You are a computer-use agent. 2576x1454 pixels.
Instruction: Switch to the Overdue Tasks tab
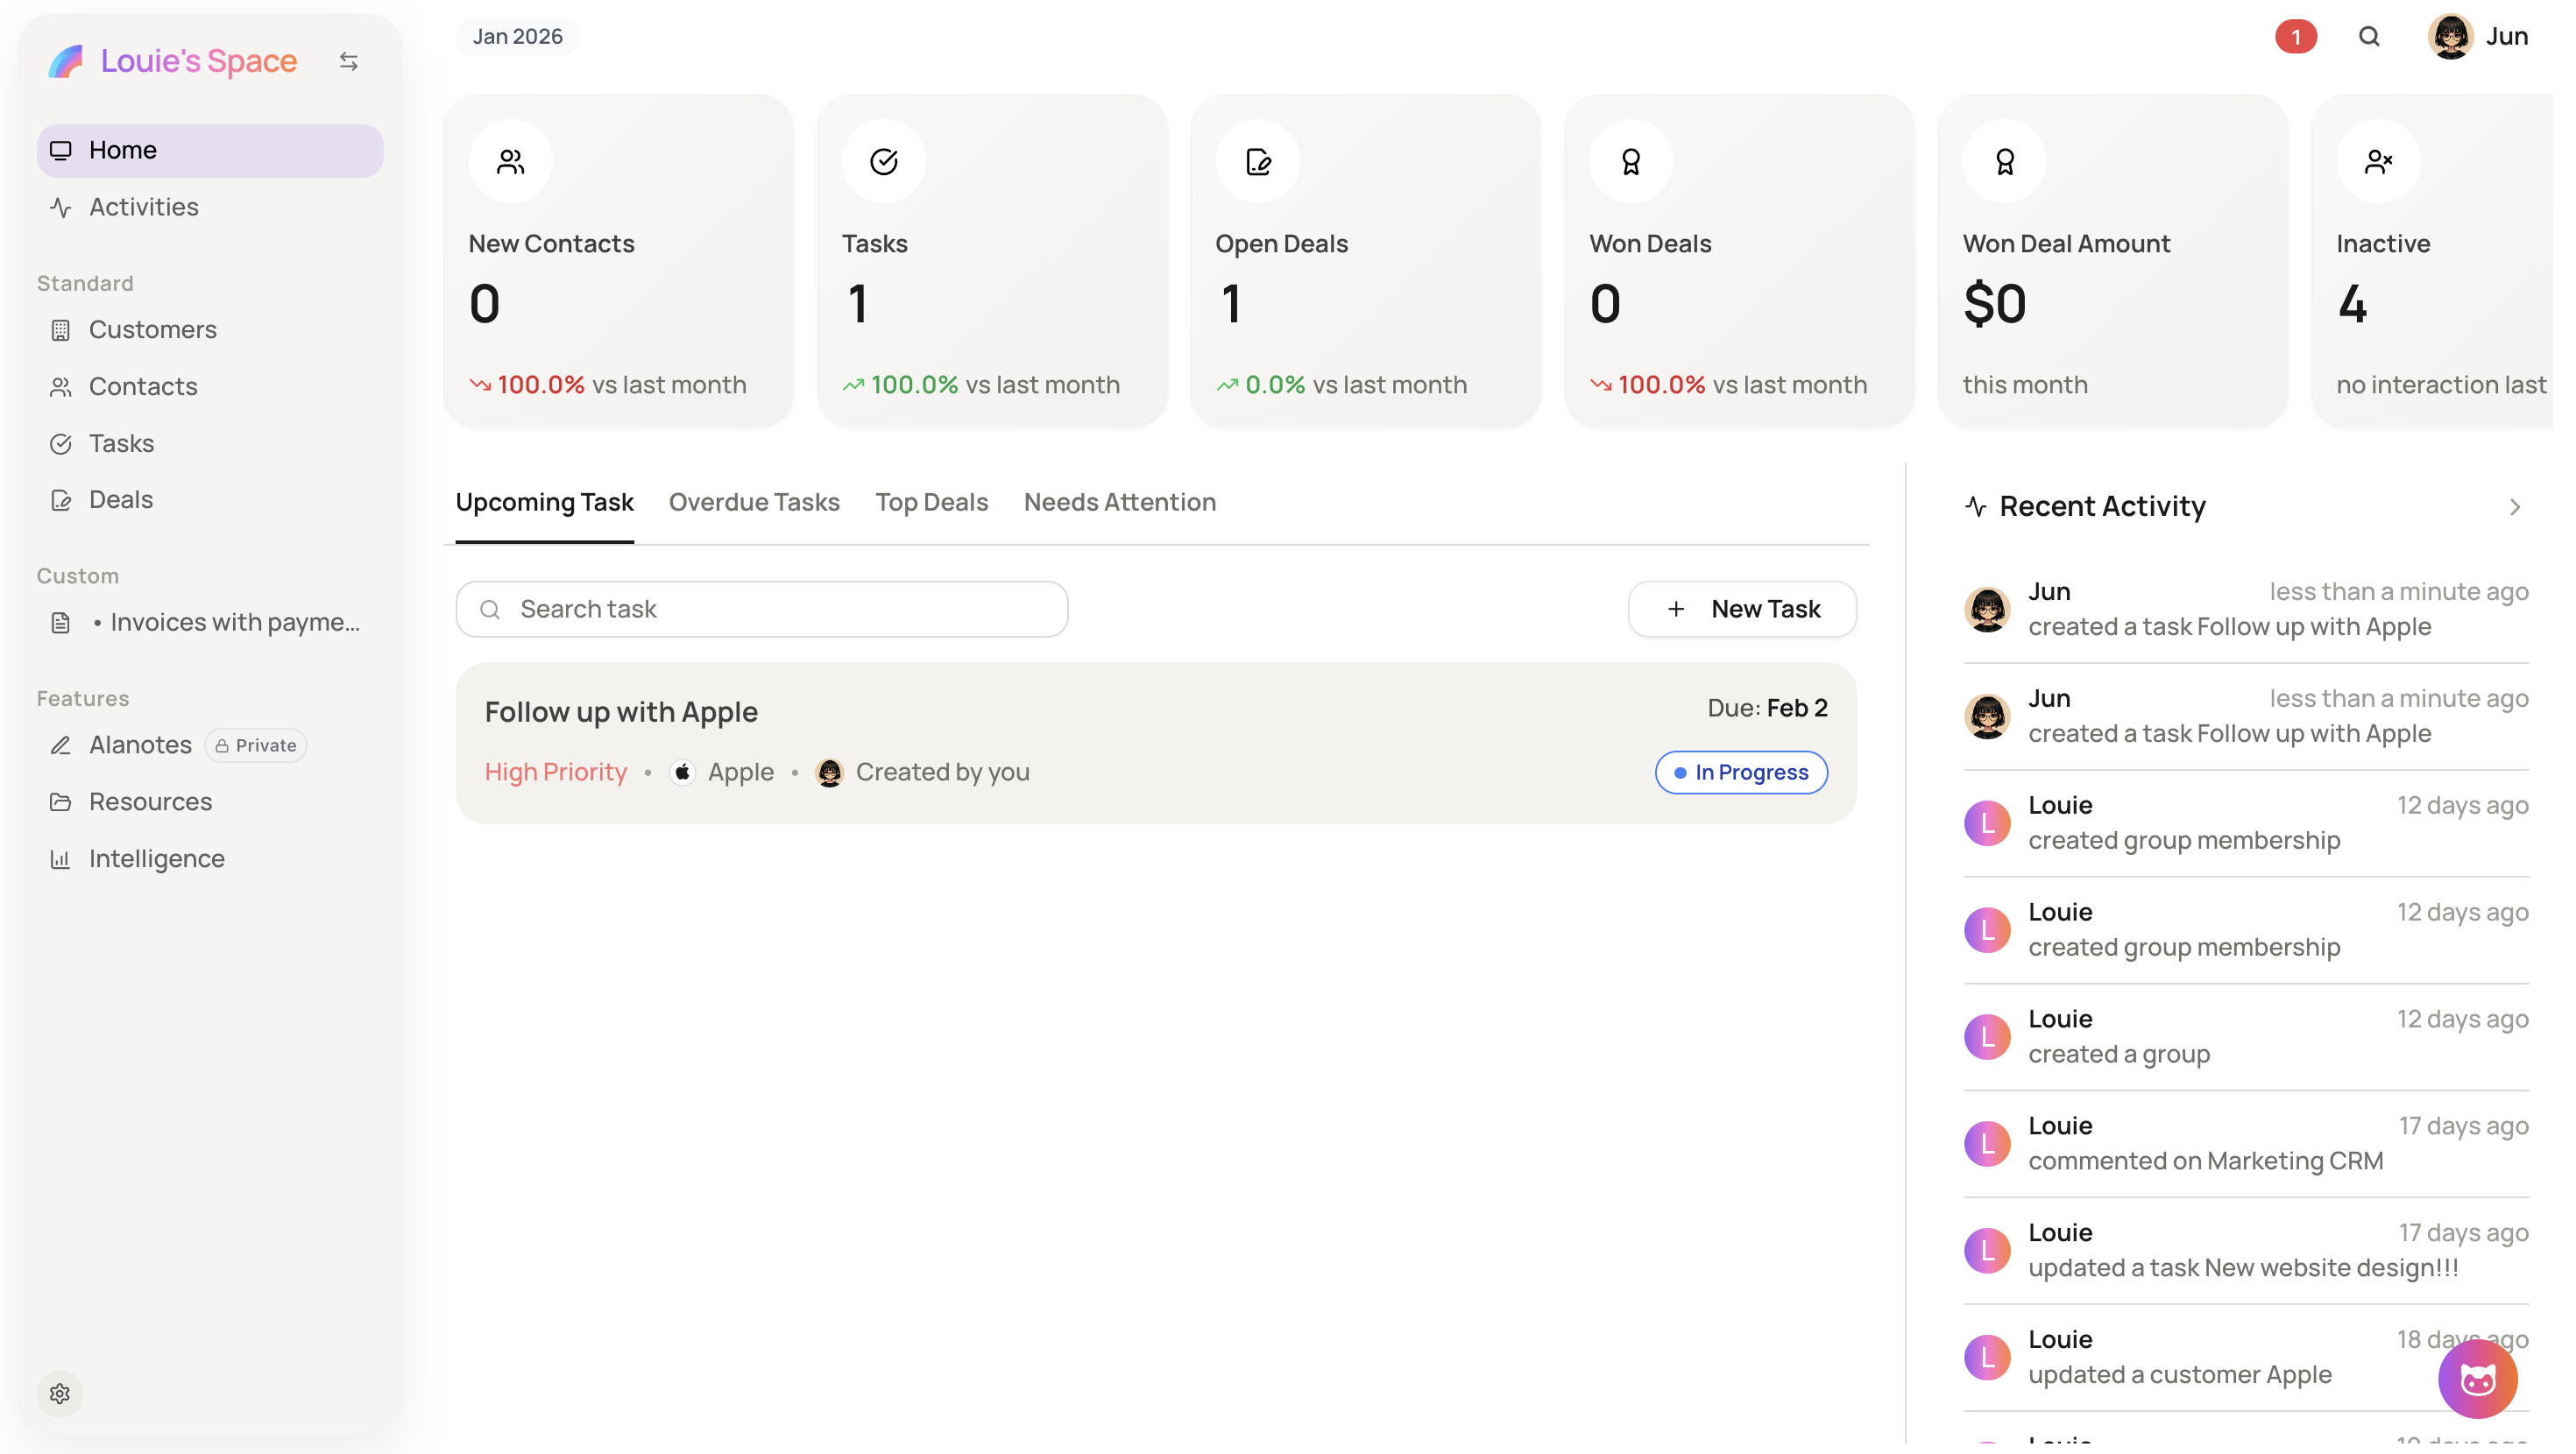pos(754,502)
